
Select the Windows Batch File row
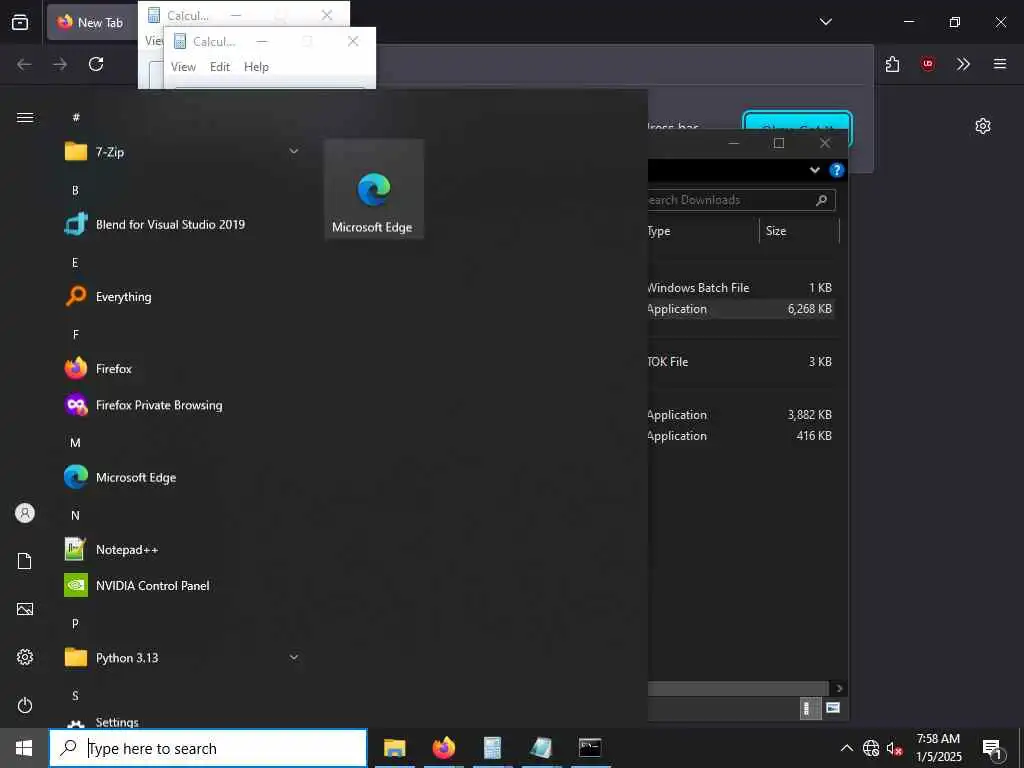point(741,288)
